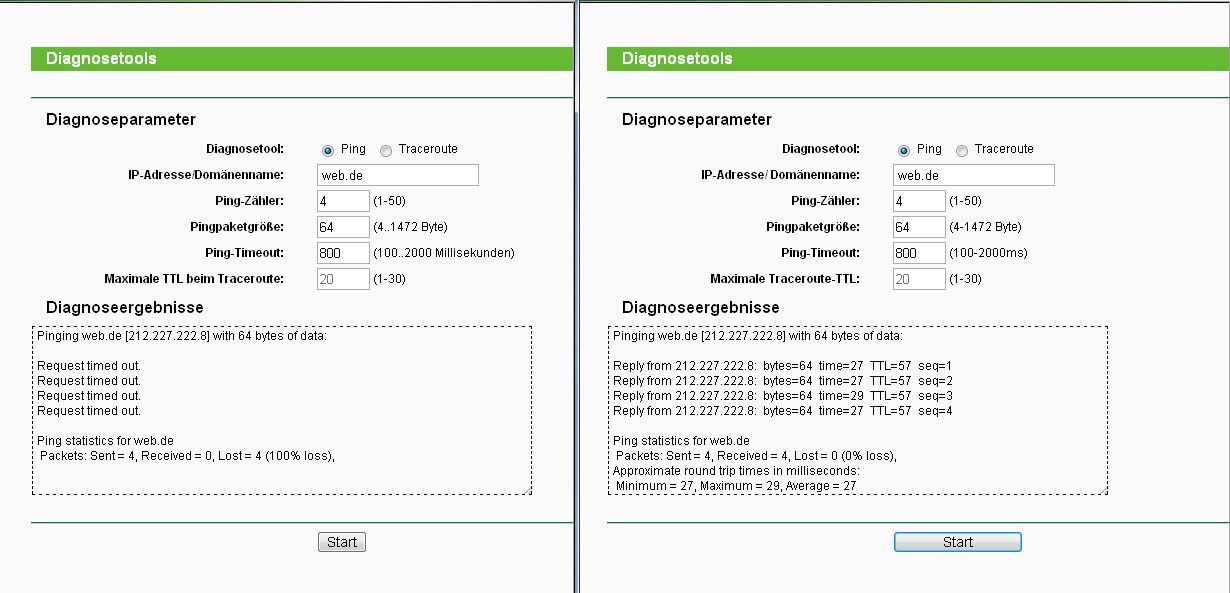This screenshot has width=1230, height=593.
Task: Focus the right panel Ping-Zähler input
Action: (919, 201)
